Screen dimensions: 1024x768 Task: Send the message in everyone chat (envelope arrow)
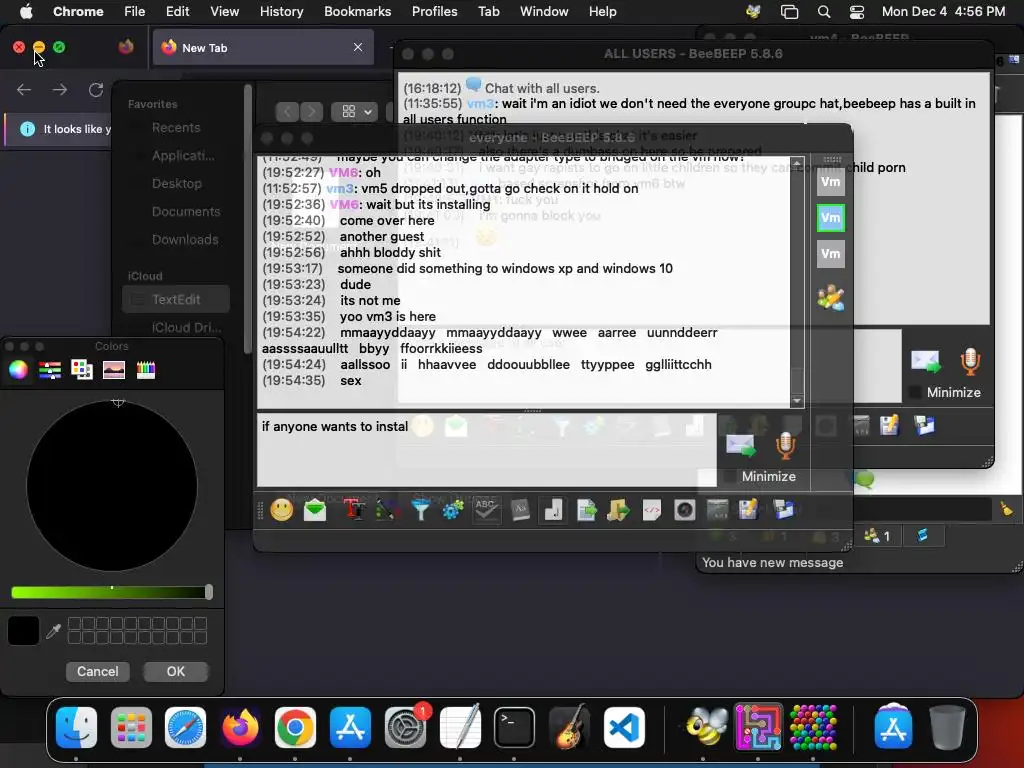click(x=741, y=445)
